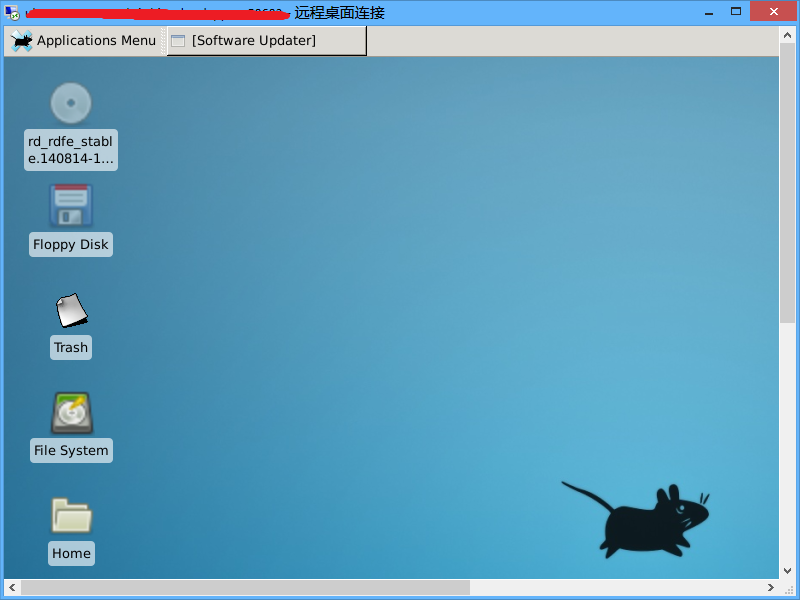Click the horizontal scrollbar right arrow
The image size is (800, 600).
[770, 587]
